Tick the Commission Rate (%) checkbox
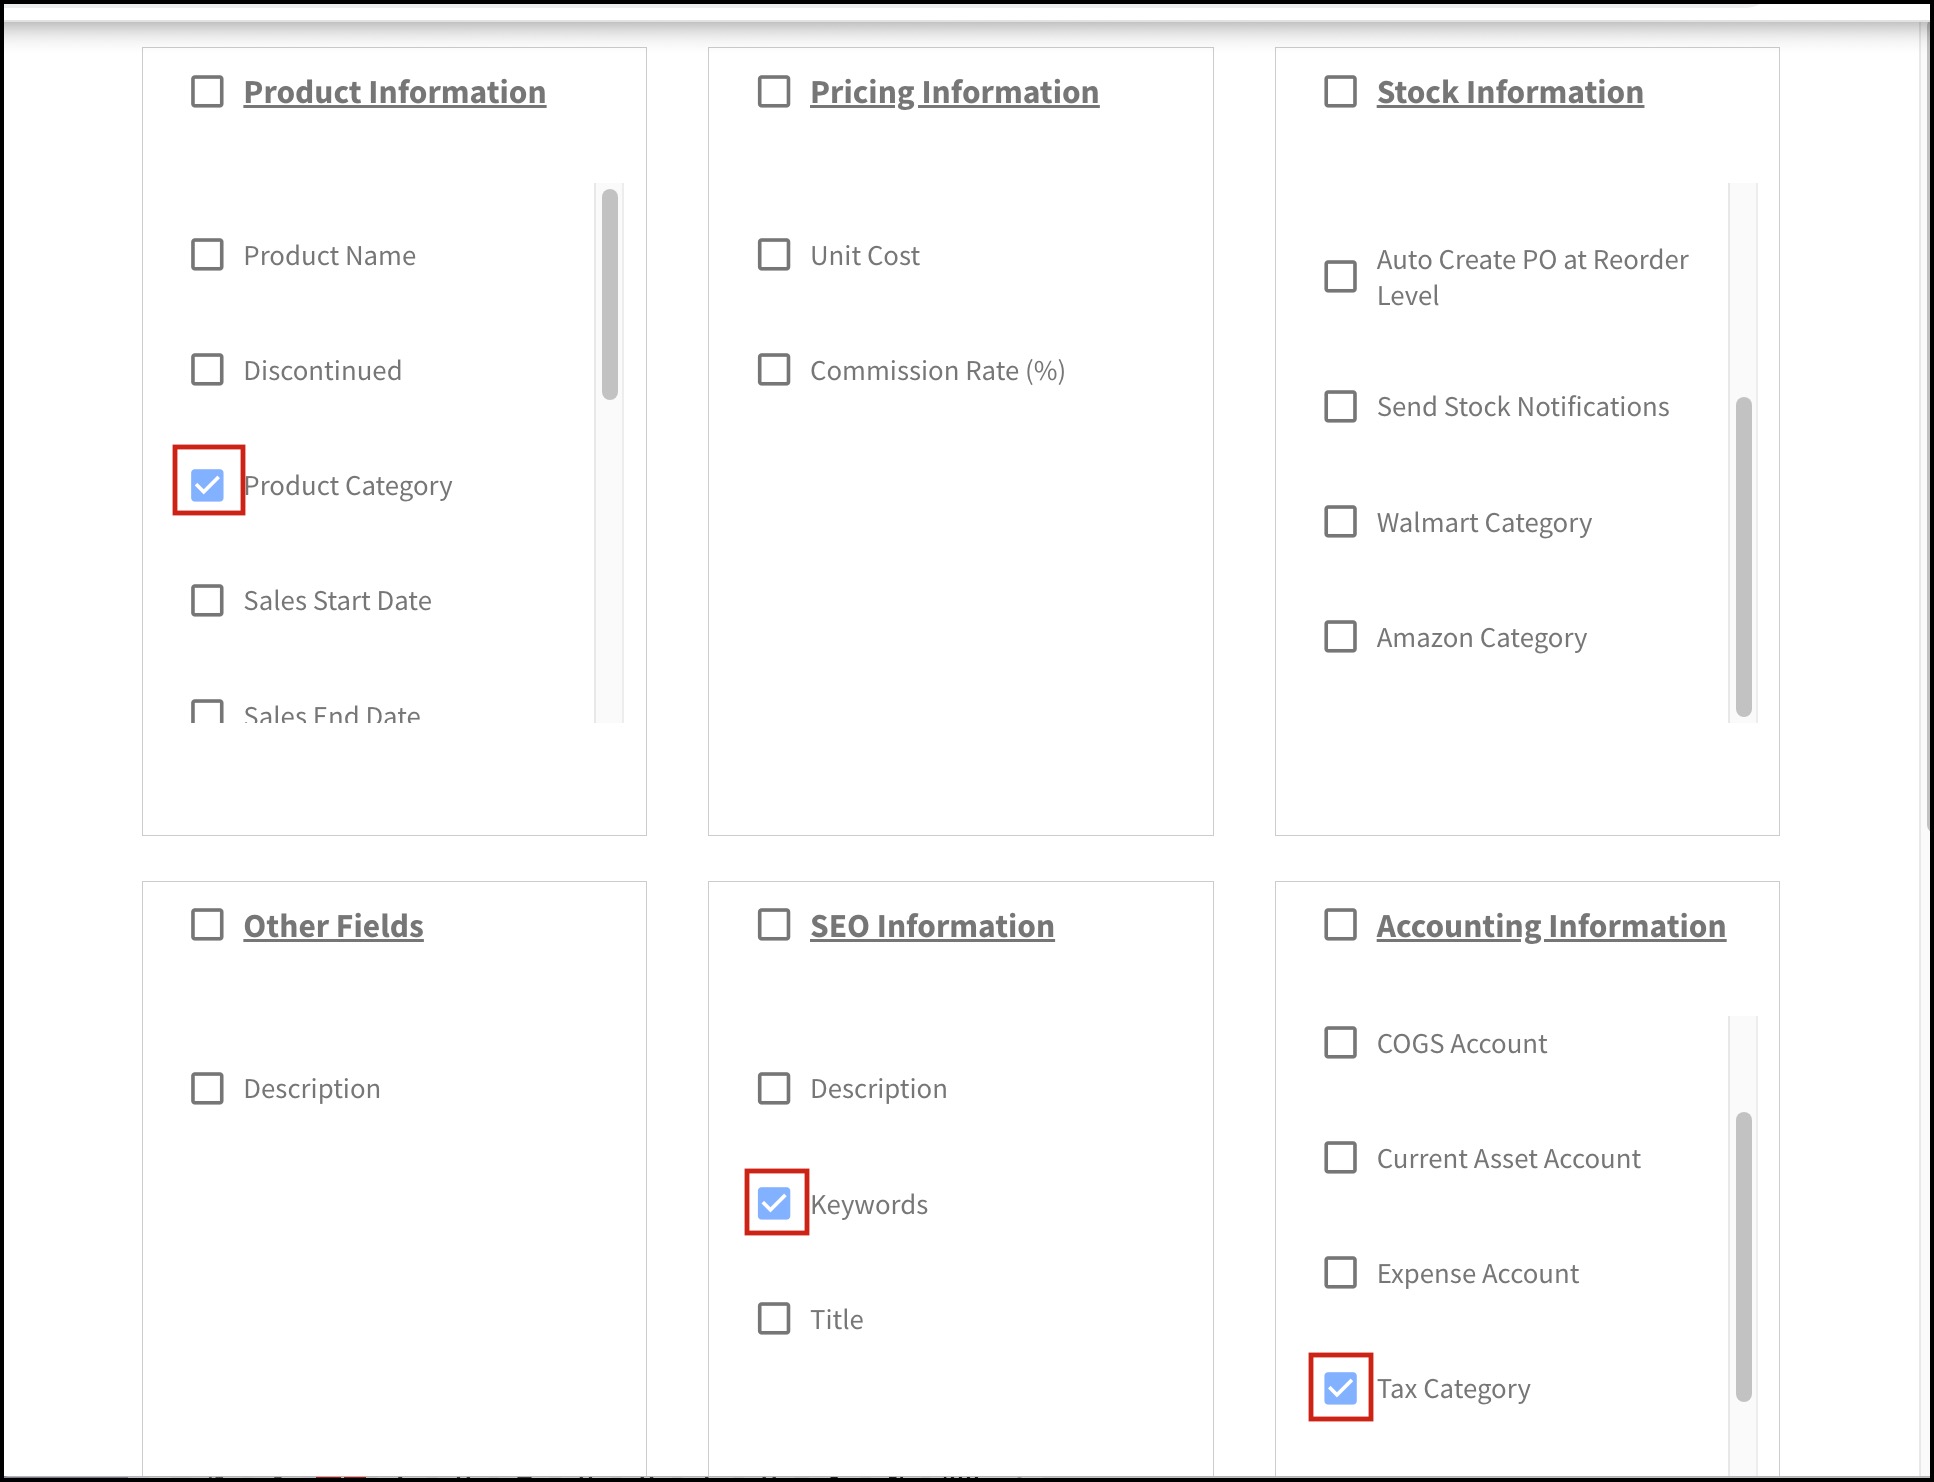This screenshot has width=1934, height=1482. pyautogui.click(x=774, y=370)
